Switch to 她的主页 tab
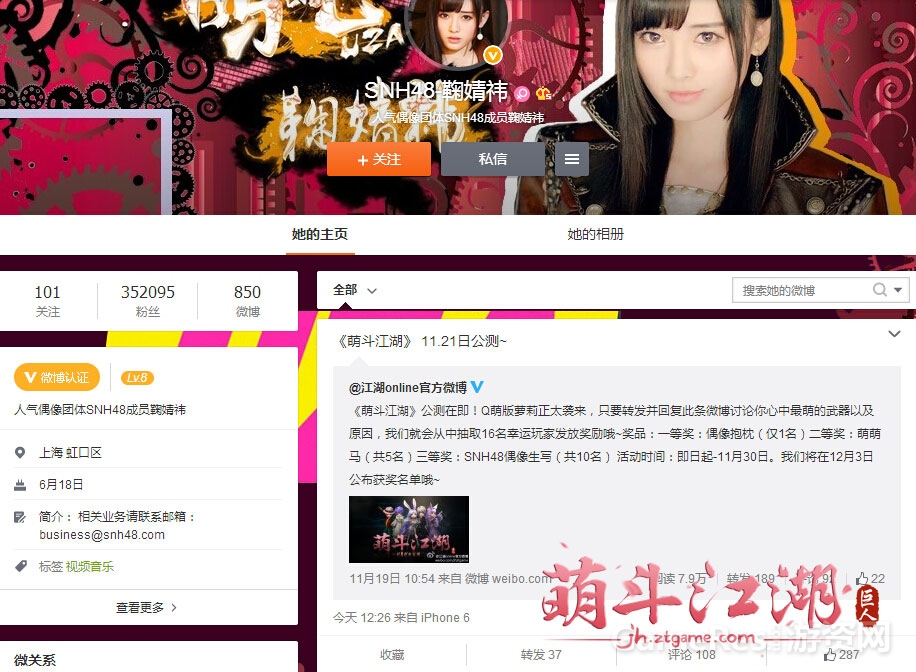This screenshot has height=672, width=916. point(320,234)
